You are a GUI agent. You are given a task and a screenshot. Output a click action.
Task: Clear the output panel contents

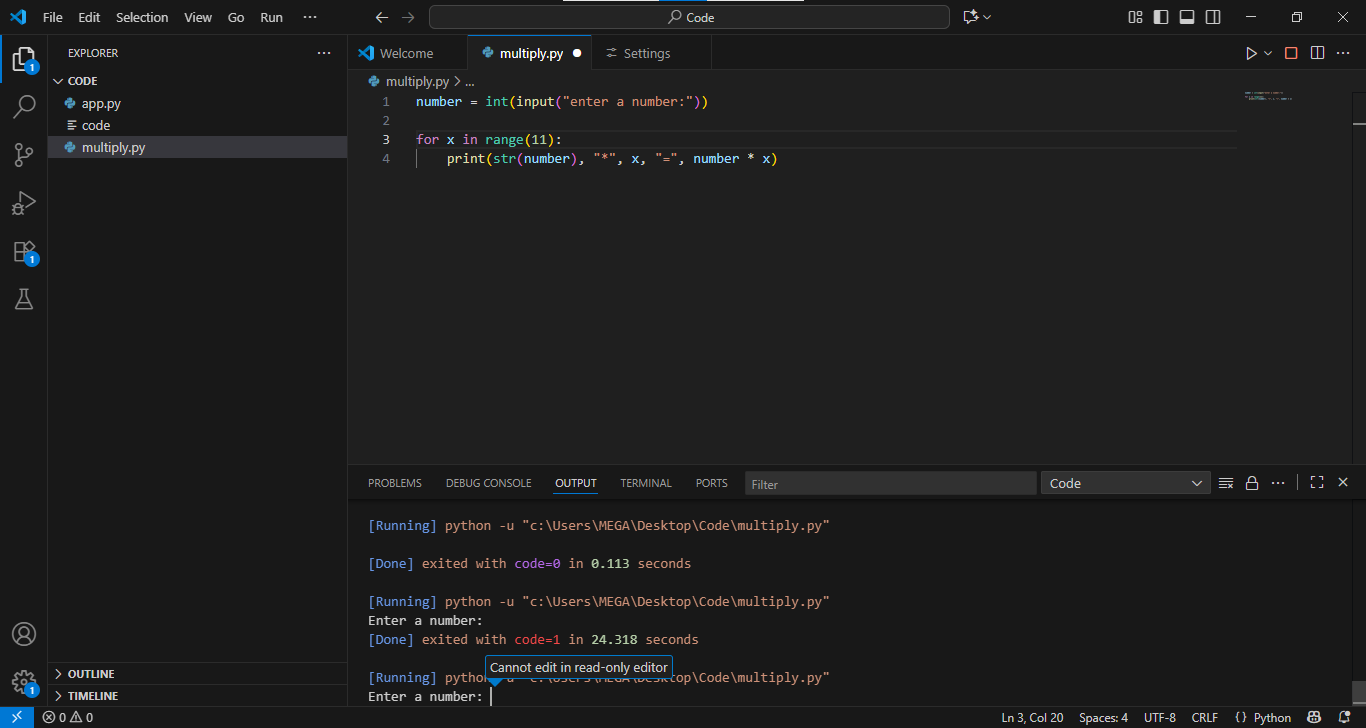[1226, 483]
